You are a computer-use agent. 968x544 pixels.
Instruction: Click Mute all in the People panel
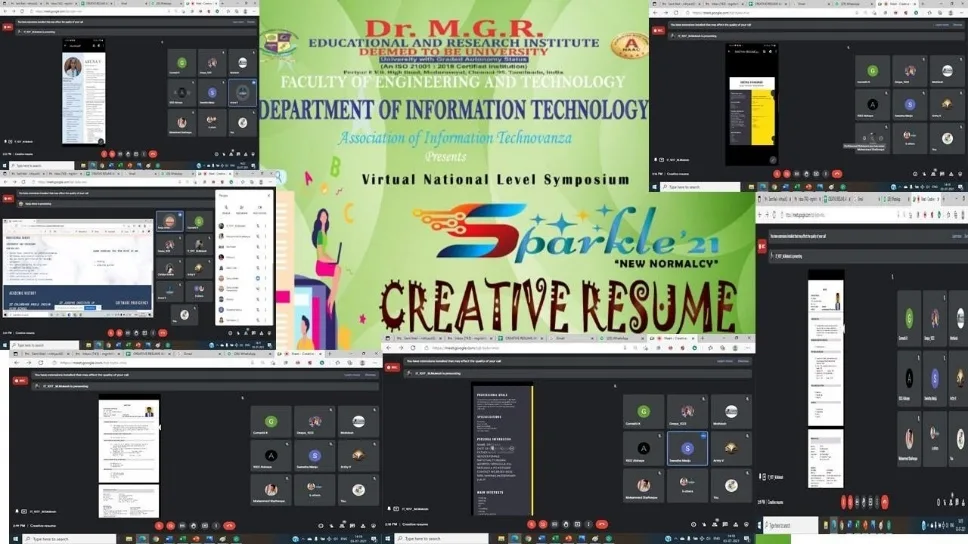(226, 210)
